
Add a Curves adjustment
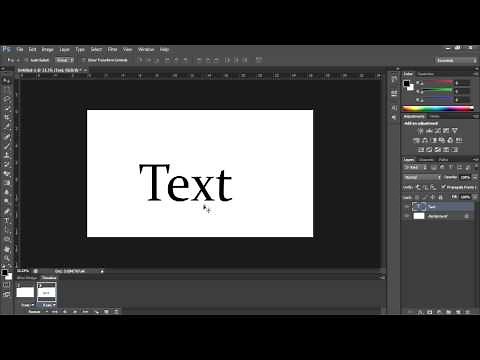(x=438, y=131)
